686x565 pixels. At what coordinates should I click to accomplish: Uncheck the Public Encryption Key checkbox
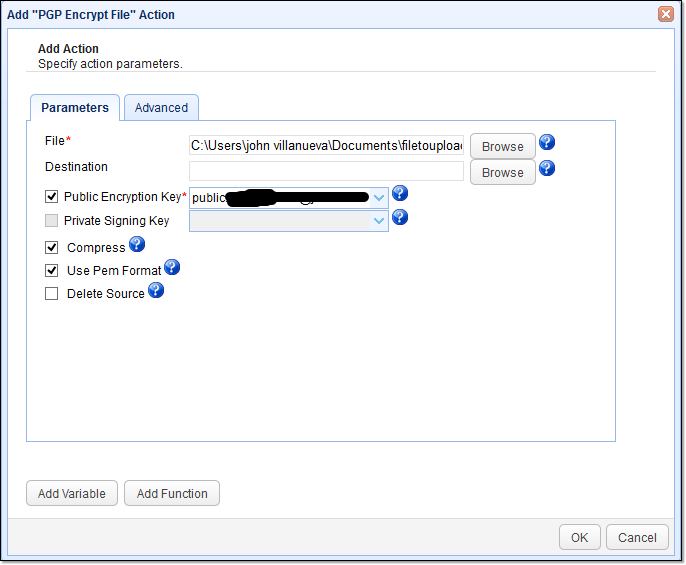click(x=52, y=197)
